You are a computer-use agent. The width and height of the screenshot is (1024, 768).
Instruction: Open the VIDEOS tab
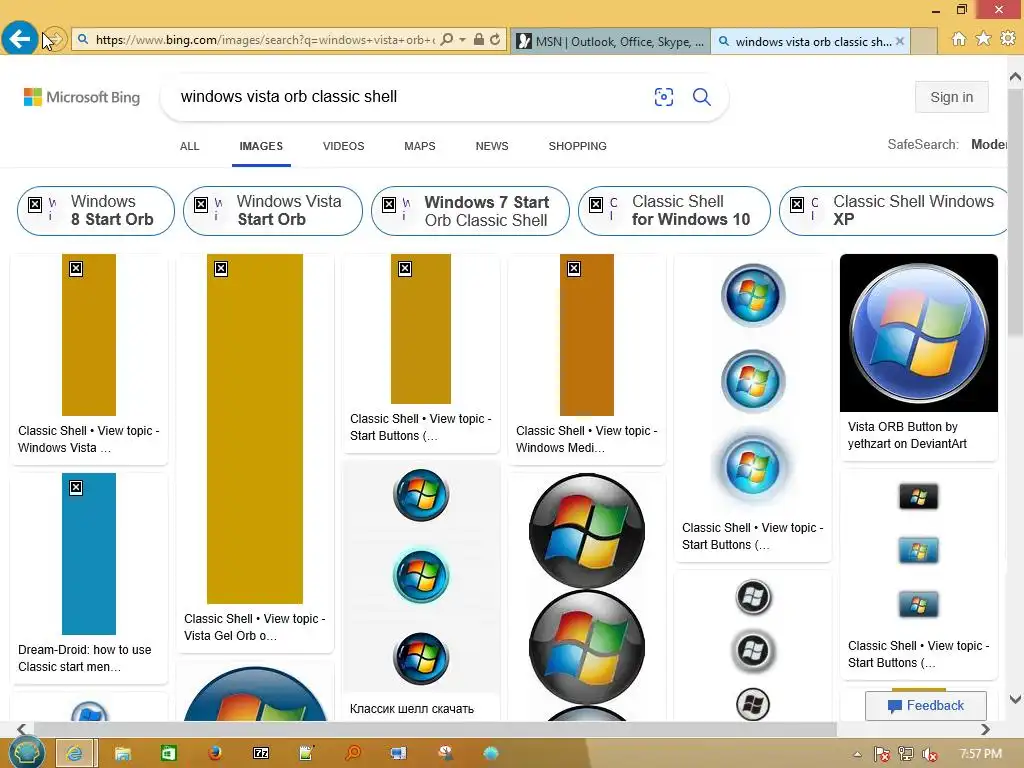click(x=344, y=146)
